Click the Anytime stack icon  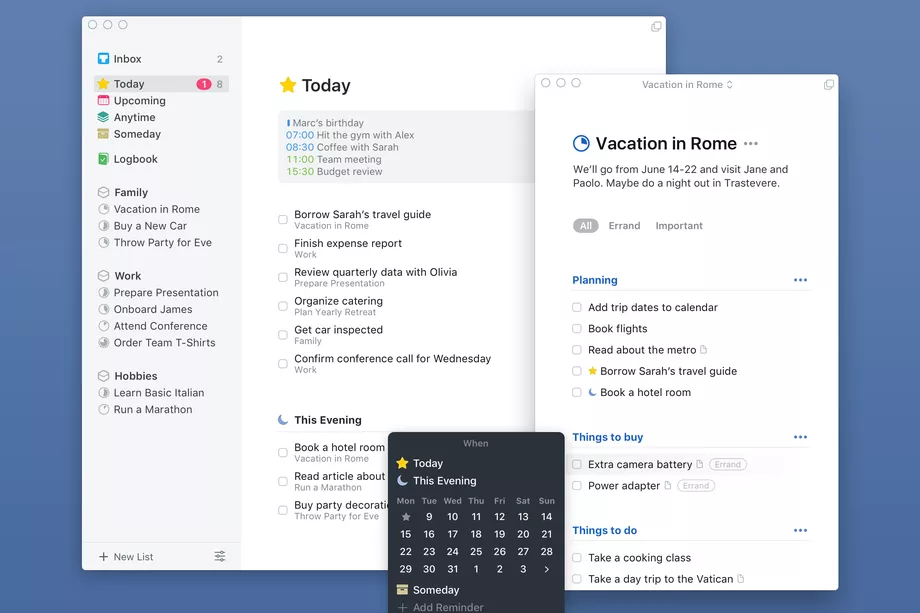click(x=103, y=117)
